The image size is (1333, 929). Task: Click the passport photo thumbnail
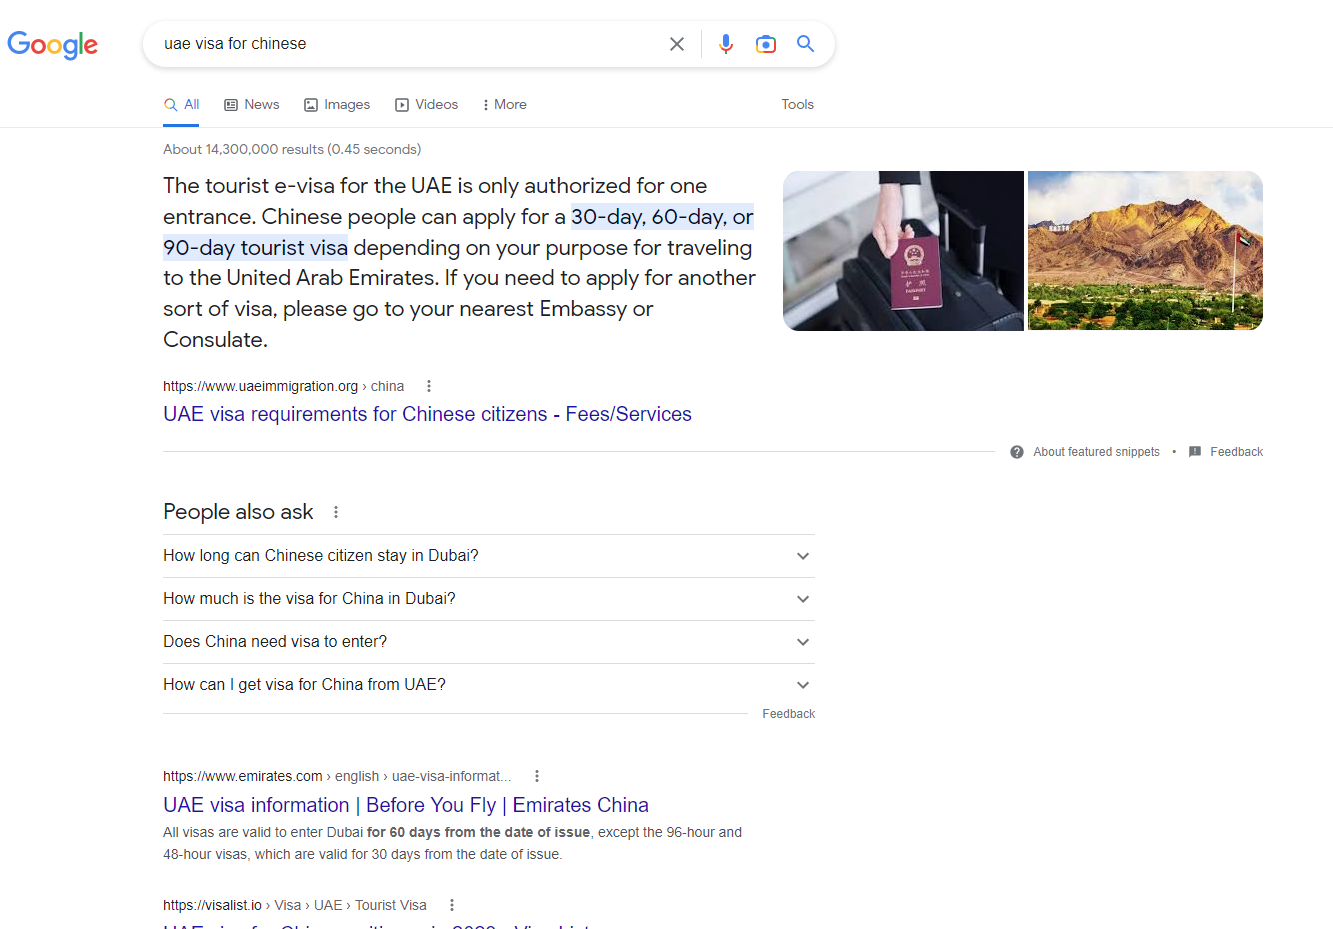[x=902, y=250]
